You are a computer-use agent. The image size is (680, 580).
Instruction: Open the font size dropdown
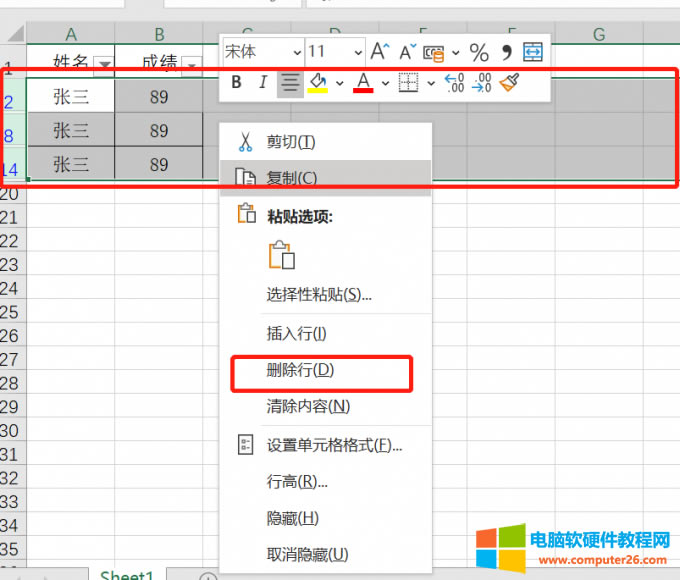coord(358,52)
